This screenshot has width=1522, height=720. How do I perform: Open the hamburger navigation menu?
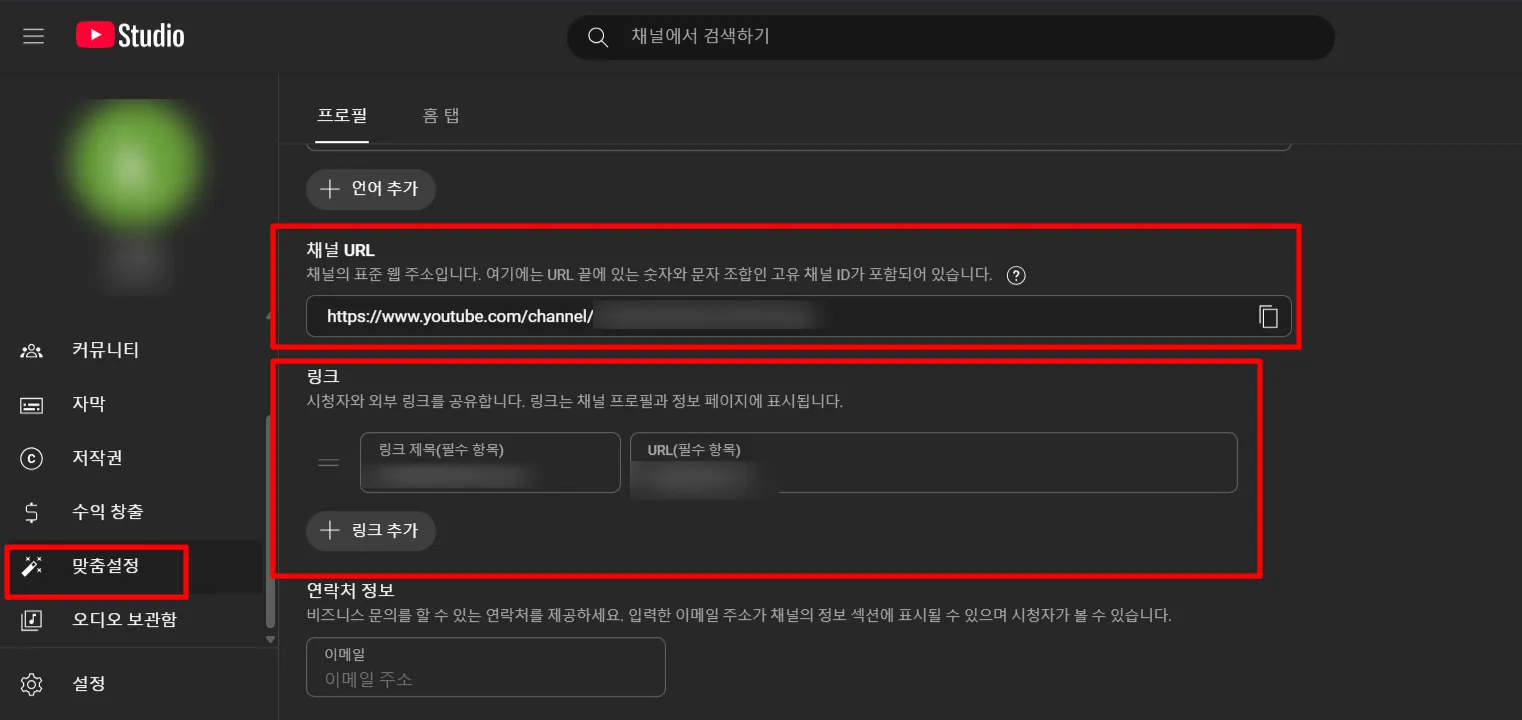point(33,36)
